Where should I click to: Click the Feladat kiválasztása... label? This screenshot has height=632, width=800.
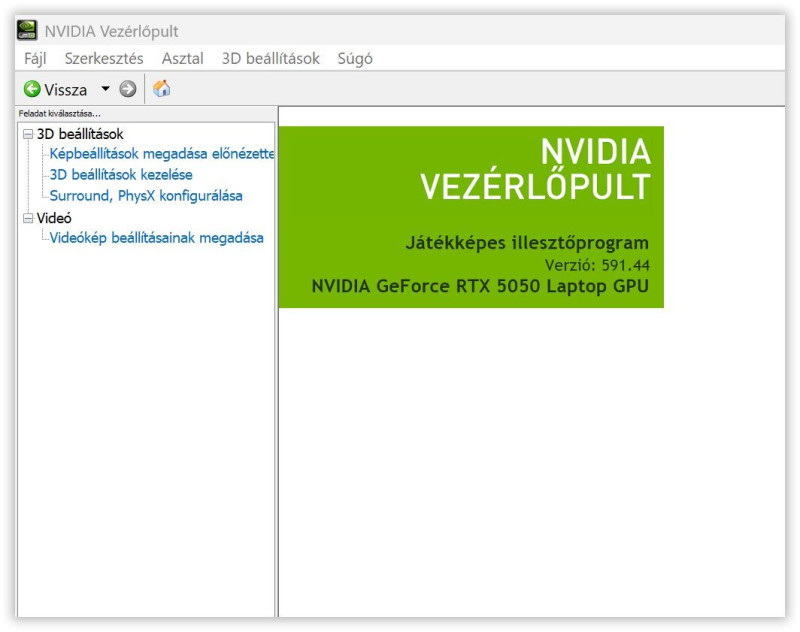(x=60, y=114)
